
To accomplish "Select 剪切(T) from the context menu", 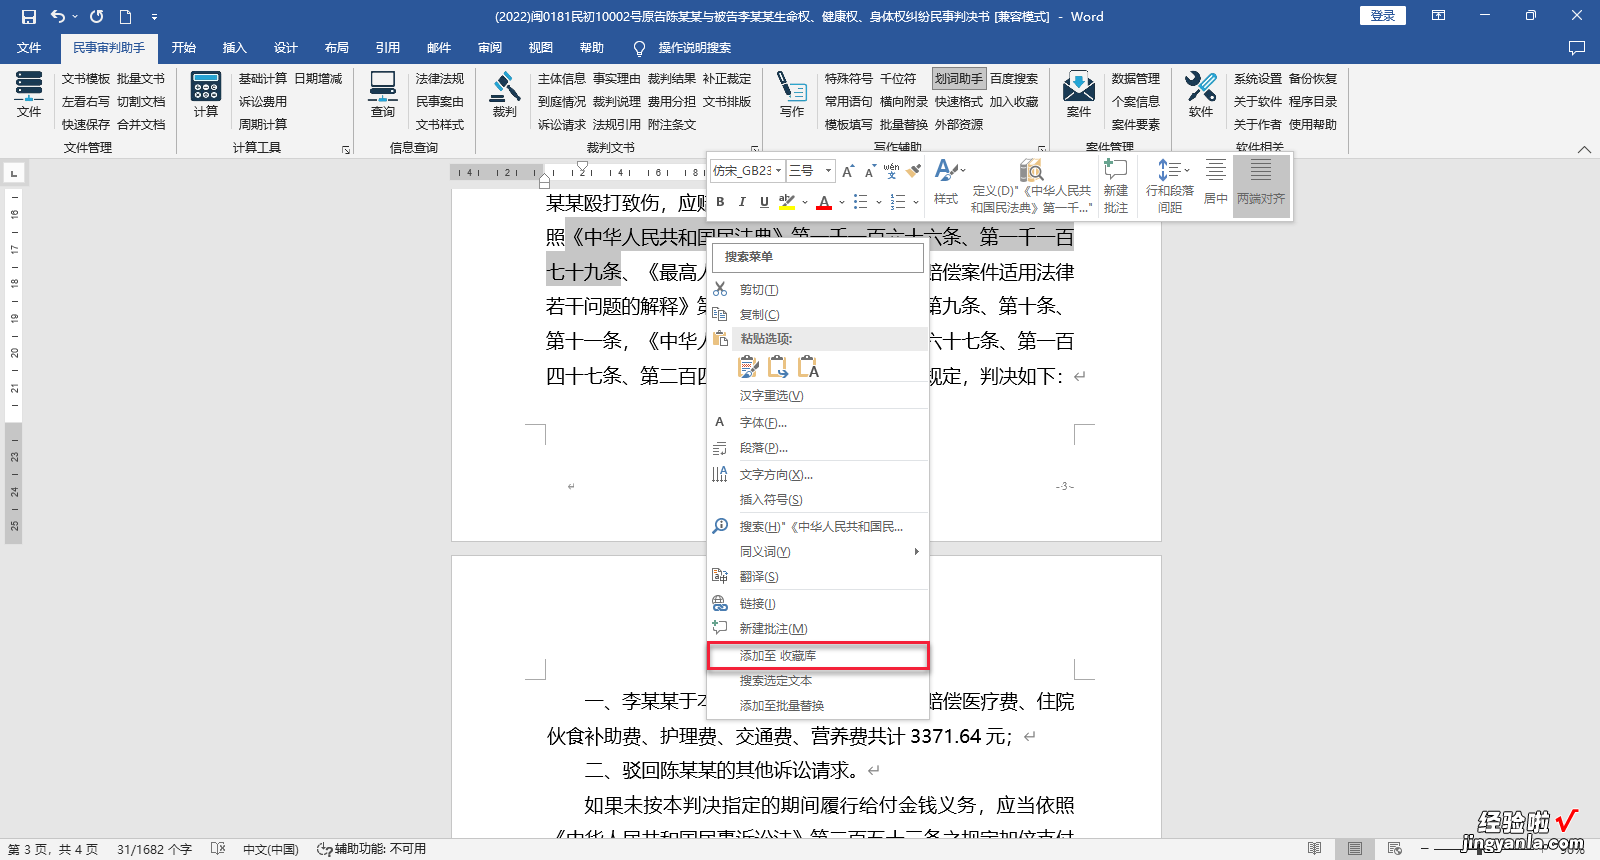I will point(818,290).
